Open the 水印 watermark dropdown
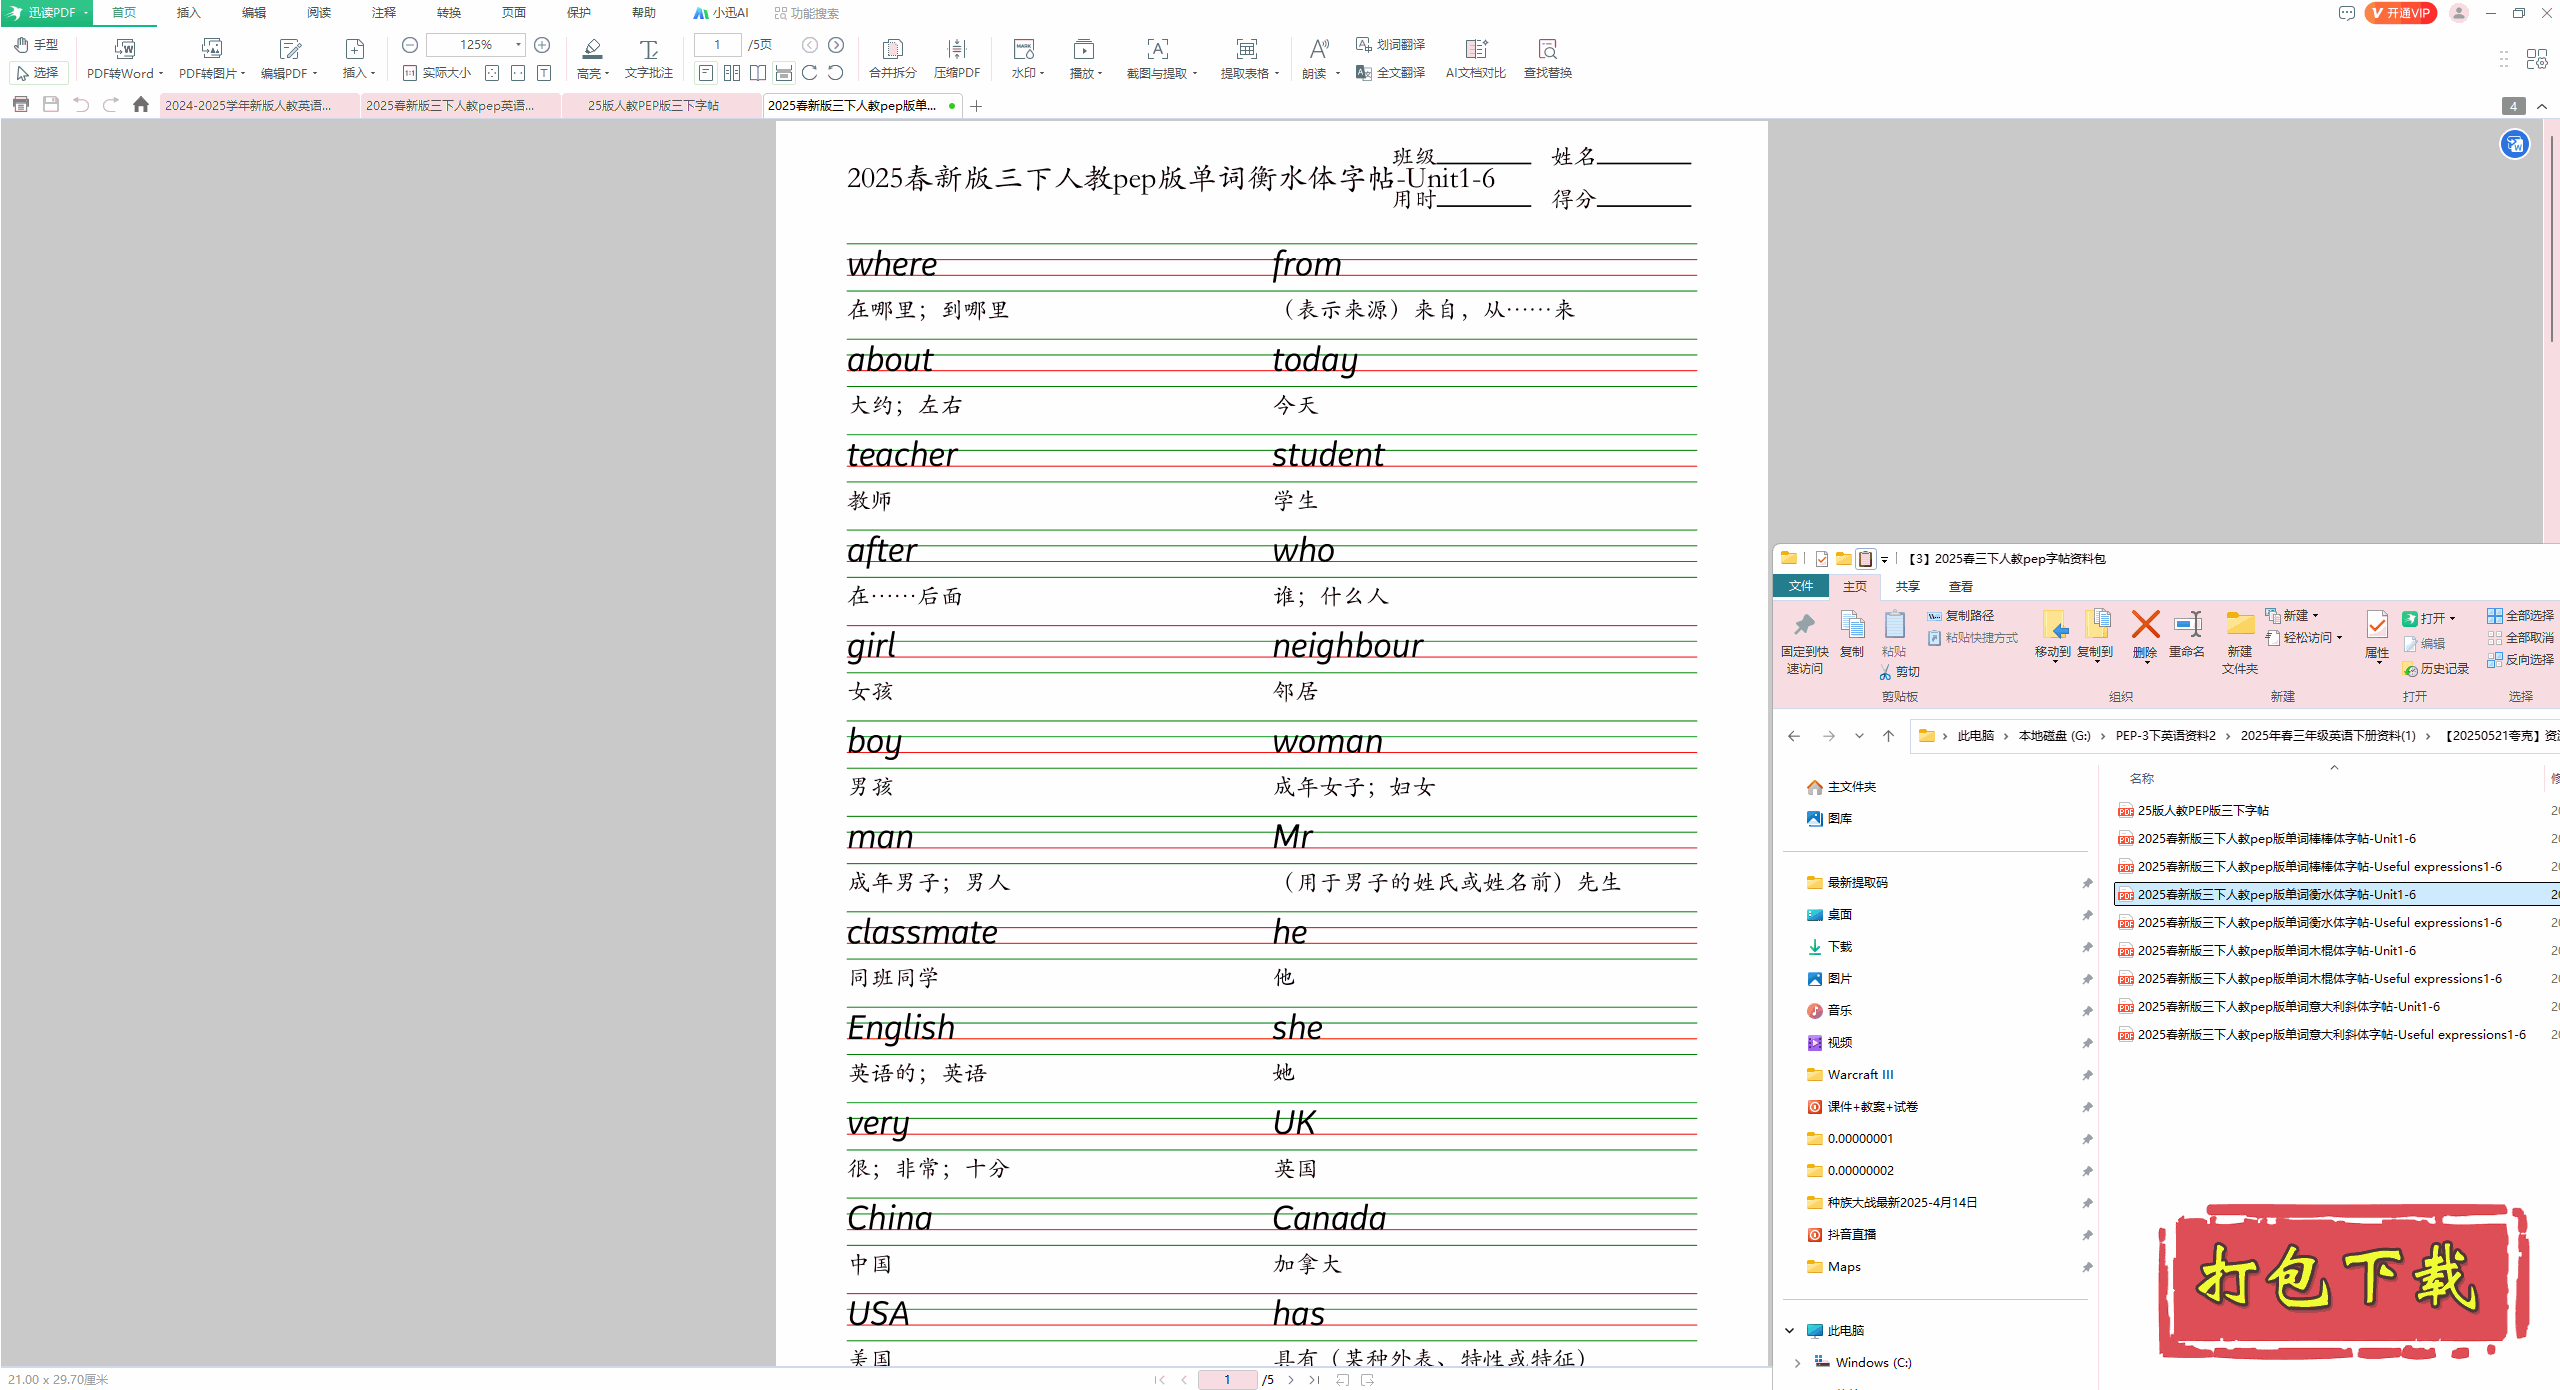Screen dimensions: 2560x1390 pyautogui.click(x=1026, y=60)
